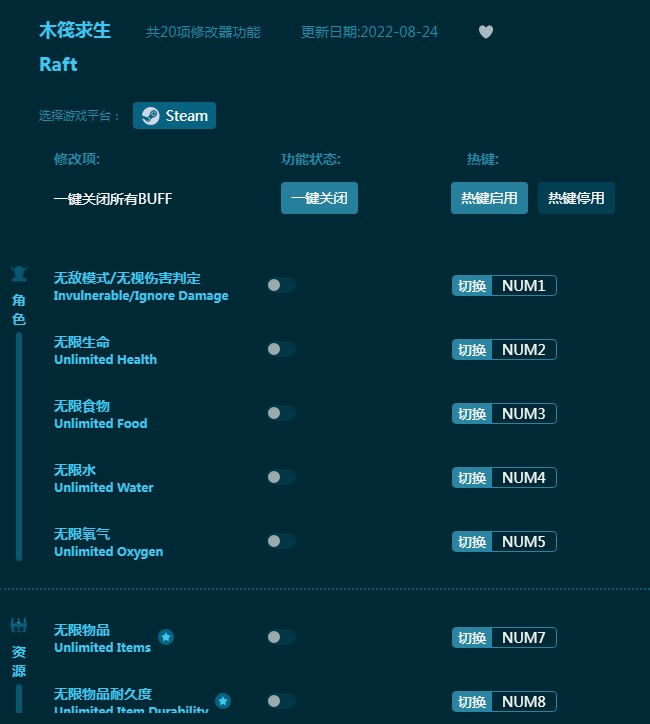Toggle the Unlimited Items switch
The height and width of the screenshot is (724, 650).
tap(281, 637)
